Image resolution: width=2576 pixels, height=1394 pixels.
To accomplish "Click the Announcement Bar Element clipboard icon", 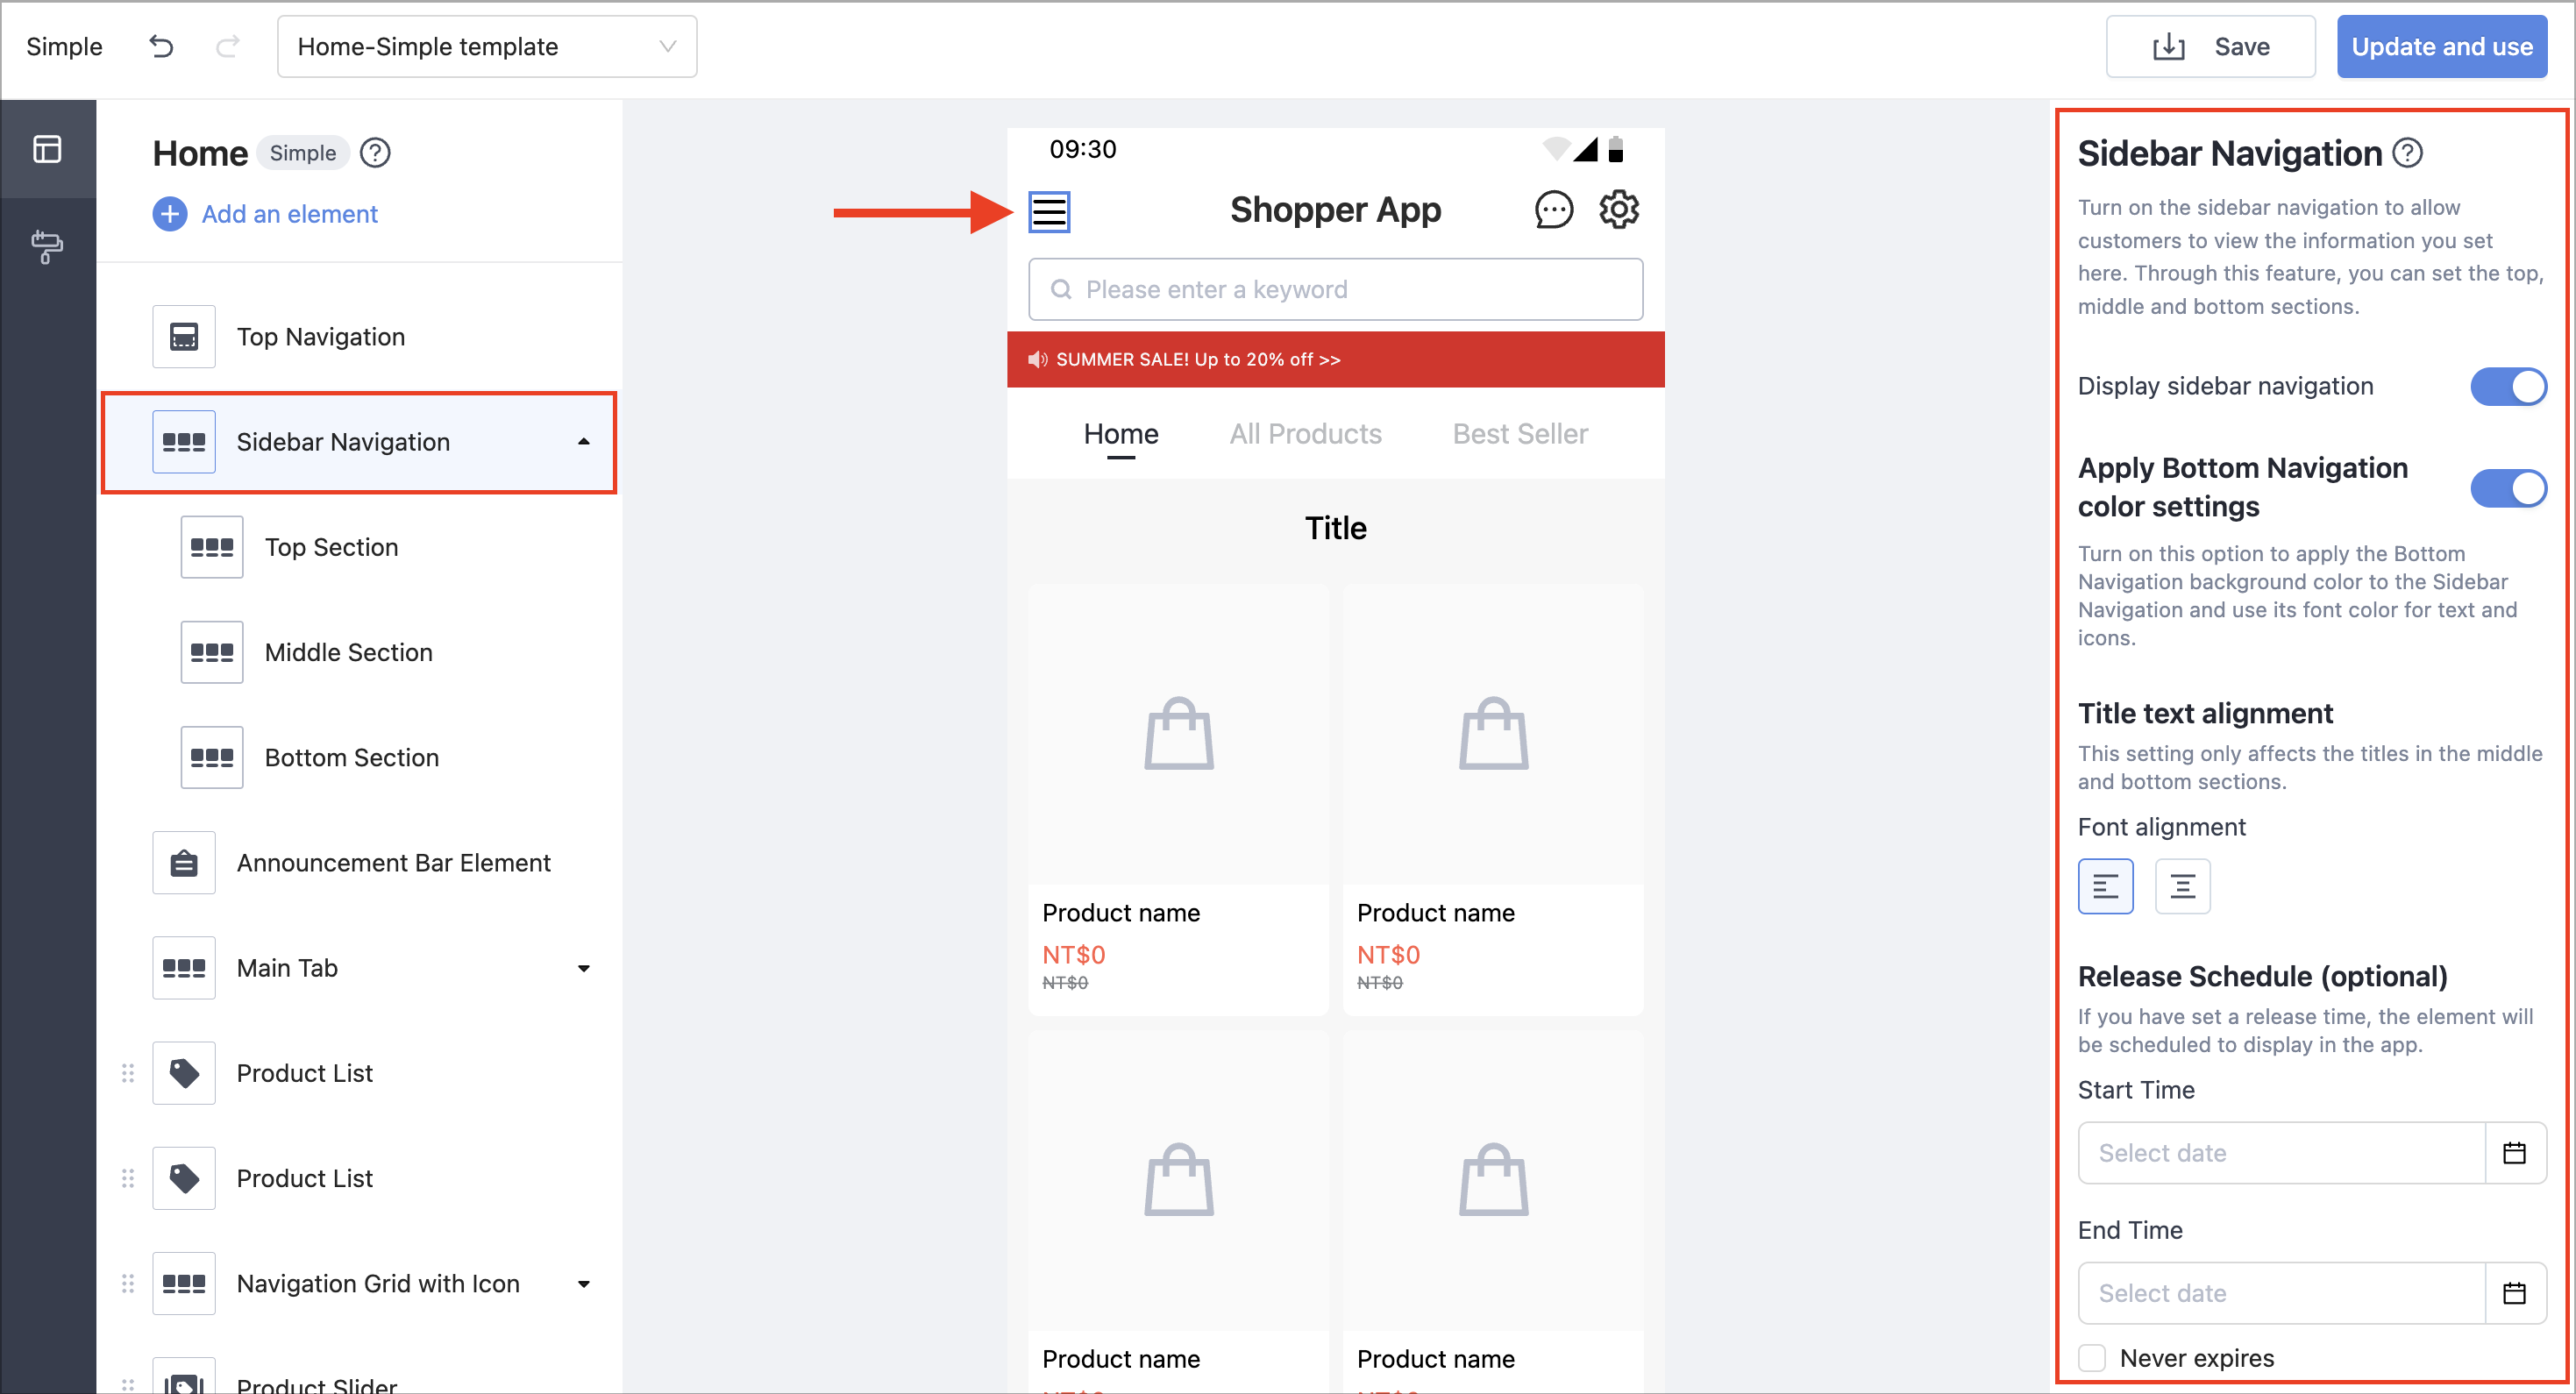I will point(184,863).
